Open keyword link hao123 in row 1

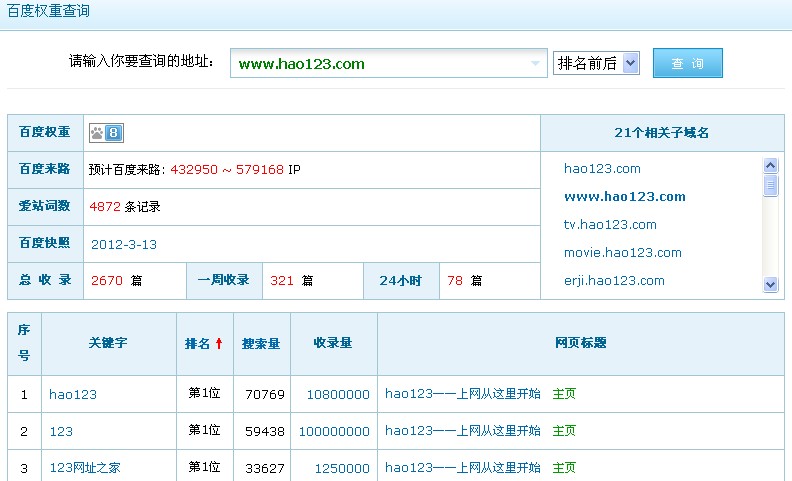73,395
